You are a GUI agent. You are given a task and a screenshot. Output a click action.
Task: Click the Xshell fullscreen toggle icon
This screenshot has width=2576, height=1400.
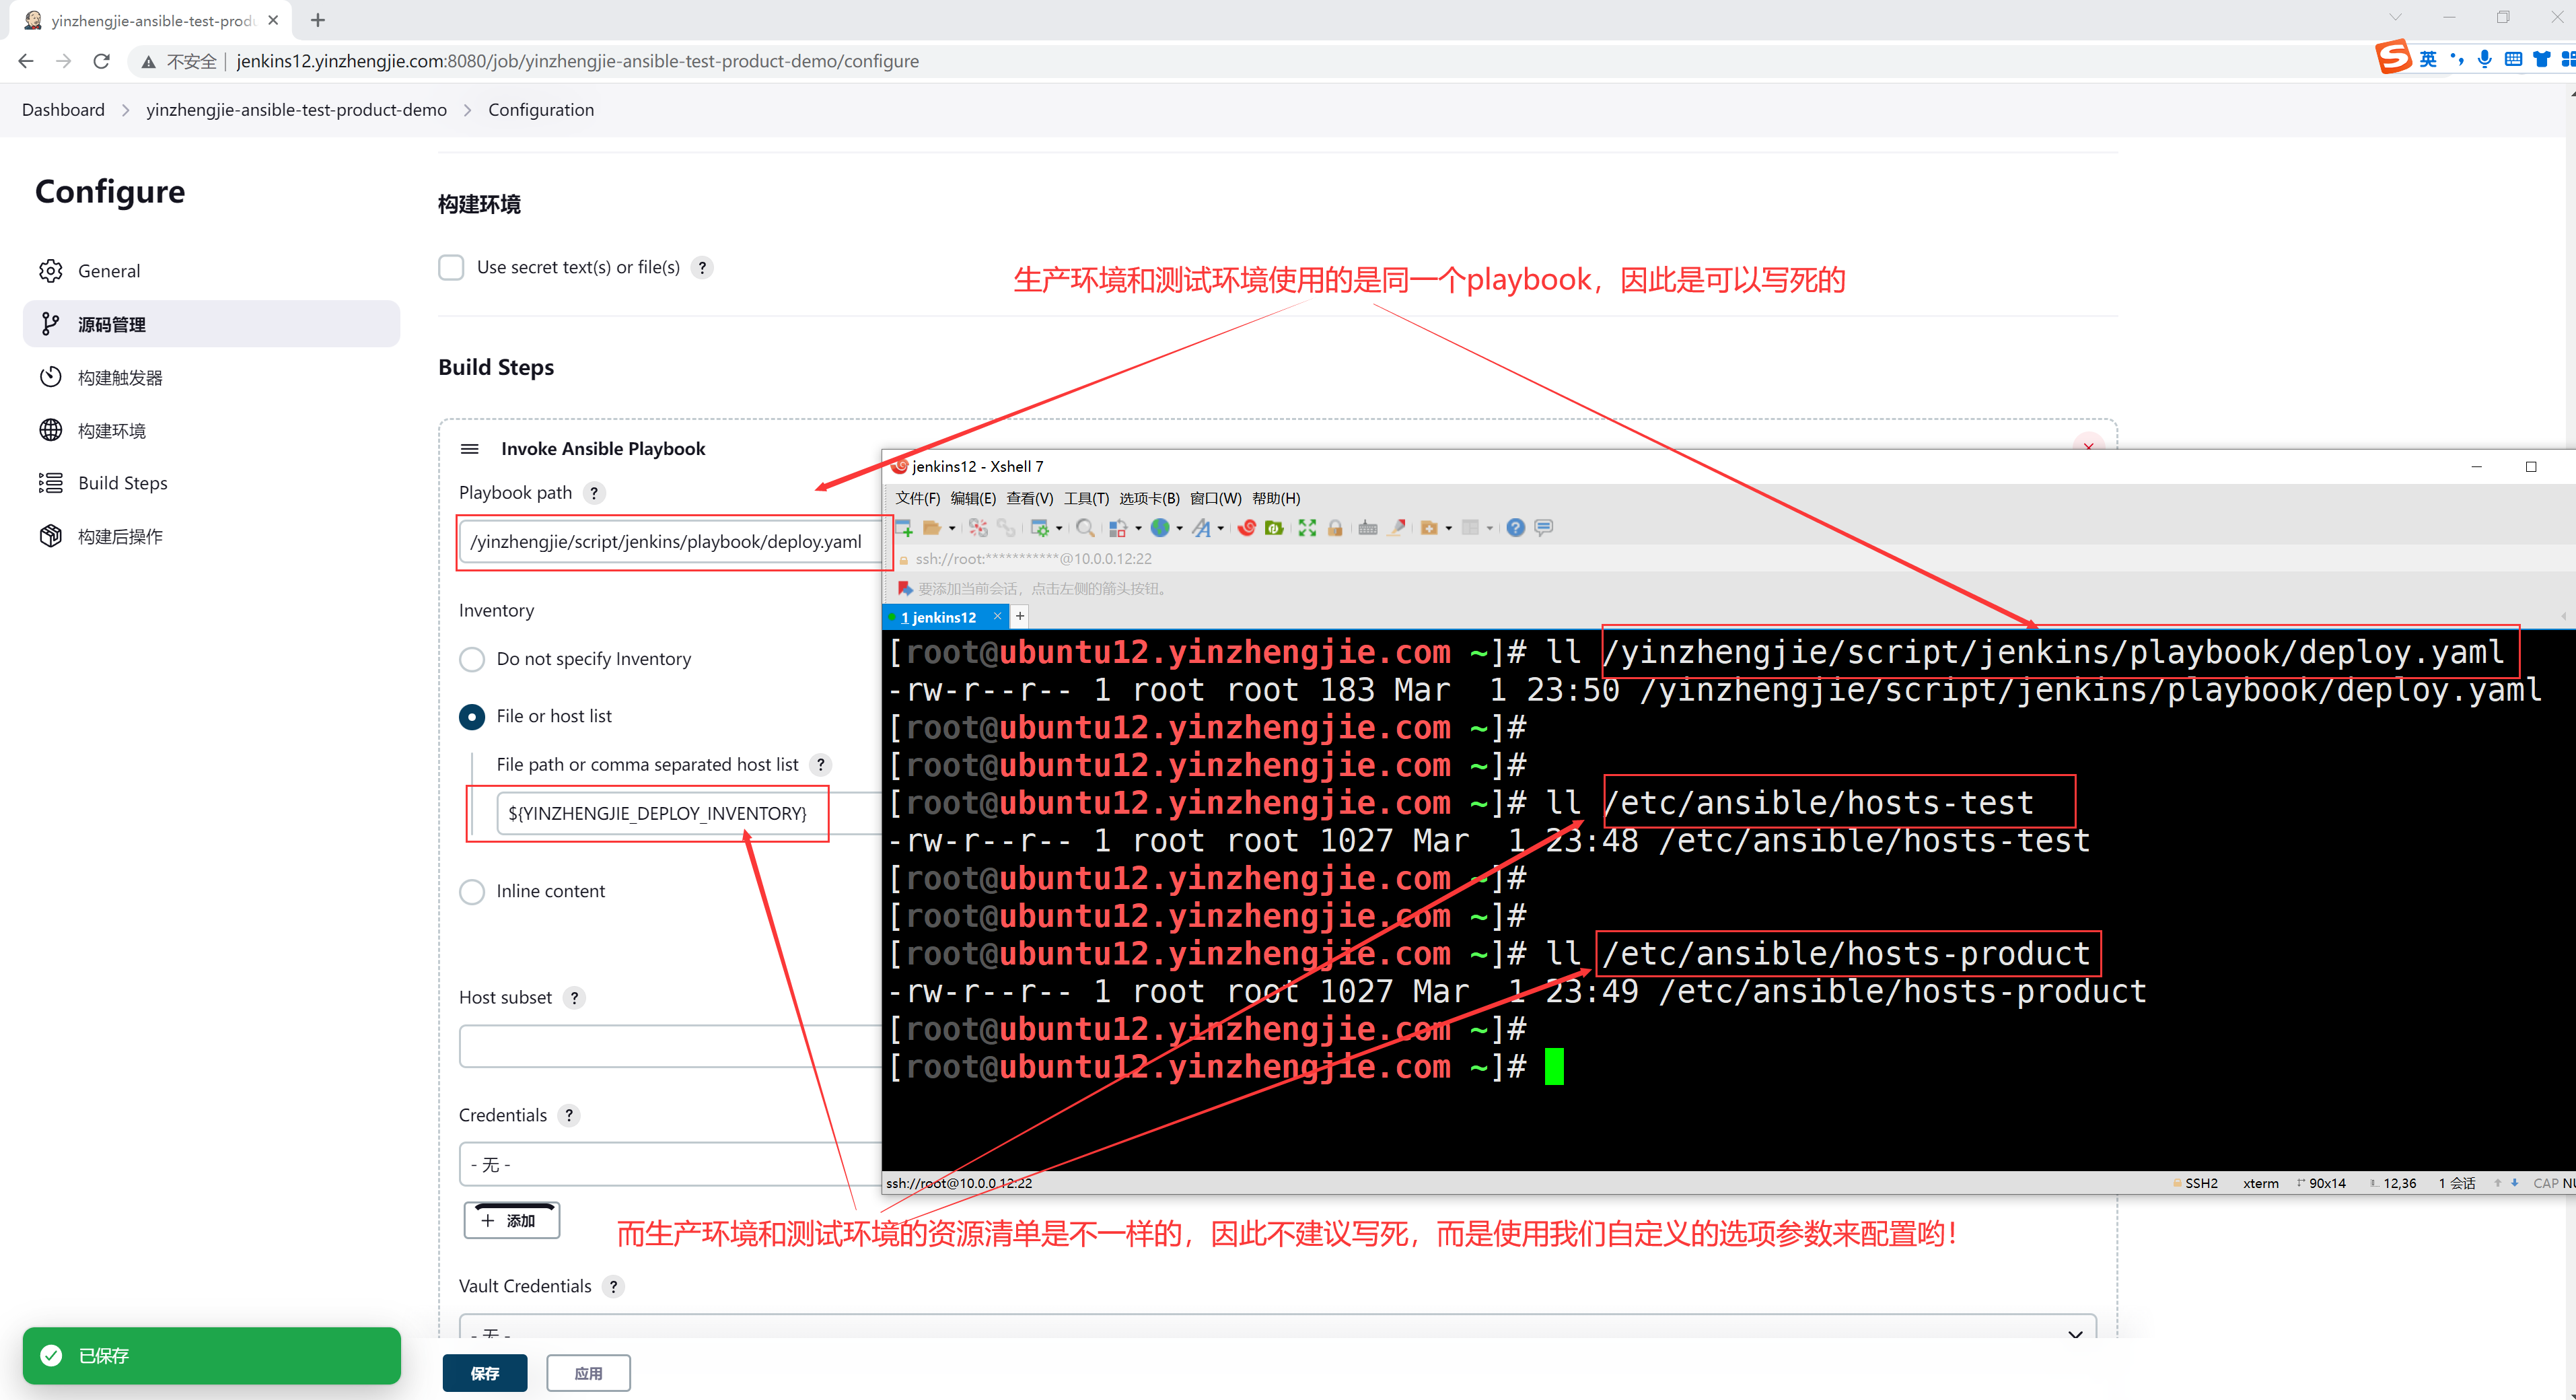click(1307, 528)
